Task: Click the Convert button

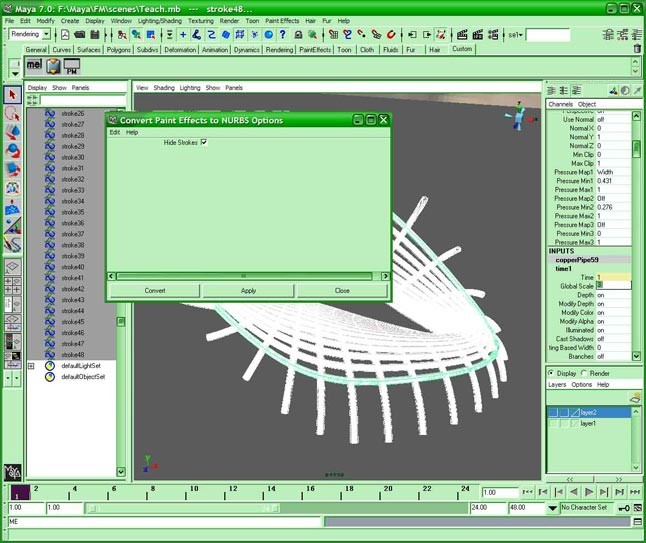Action: [155, 290]
